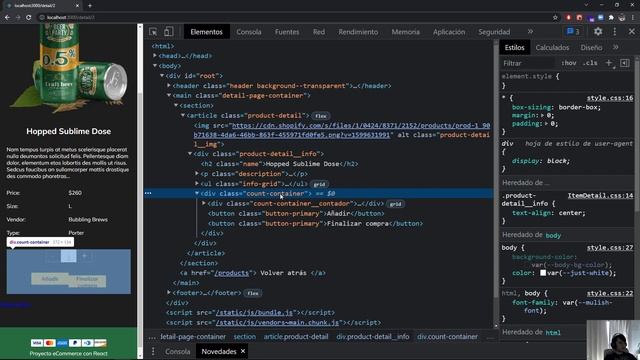Collapse the div id root node
This screenshot has height=360, width=640.
tap(162, 76)
